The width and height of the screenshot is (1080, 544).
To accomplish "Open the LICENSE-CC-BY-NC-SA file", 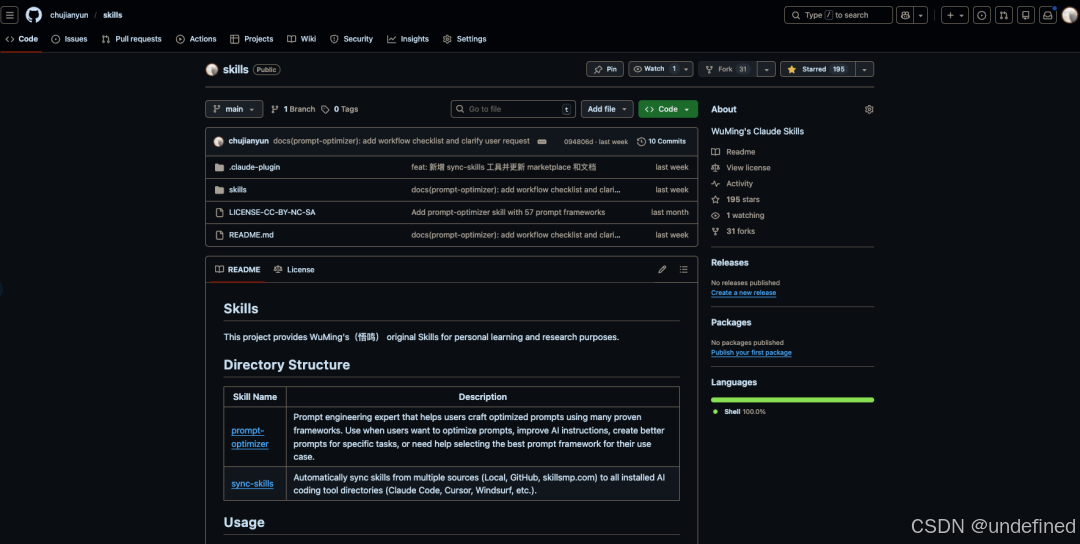I will point(272,213).
